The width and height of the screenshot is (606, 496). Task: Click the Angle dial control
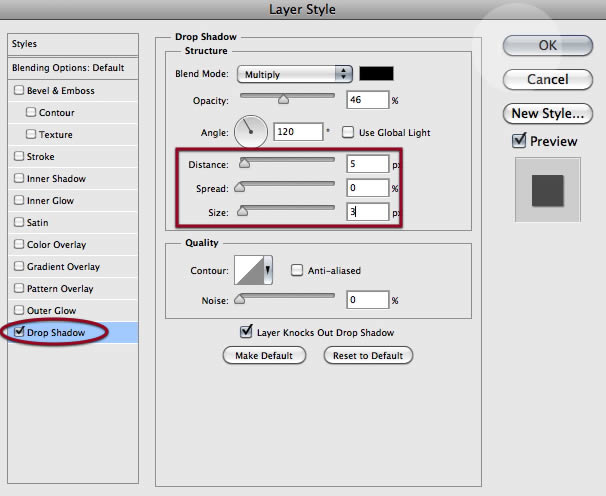coord(251,132)
